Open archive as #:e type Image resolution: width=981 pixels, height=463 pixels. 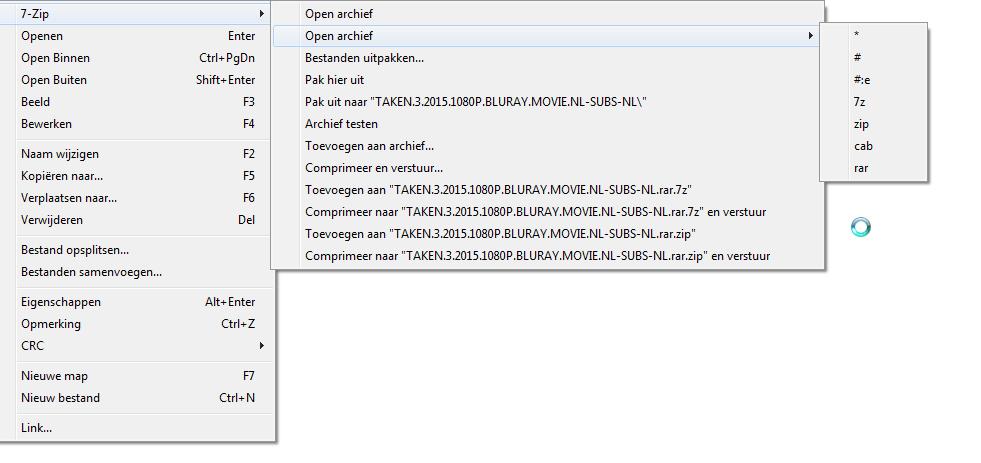click(873, 79)
